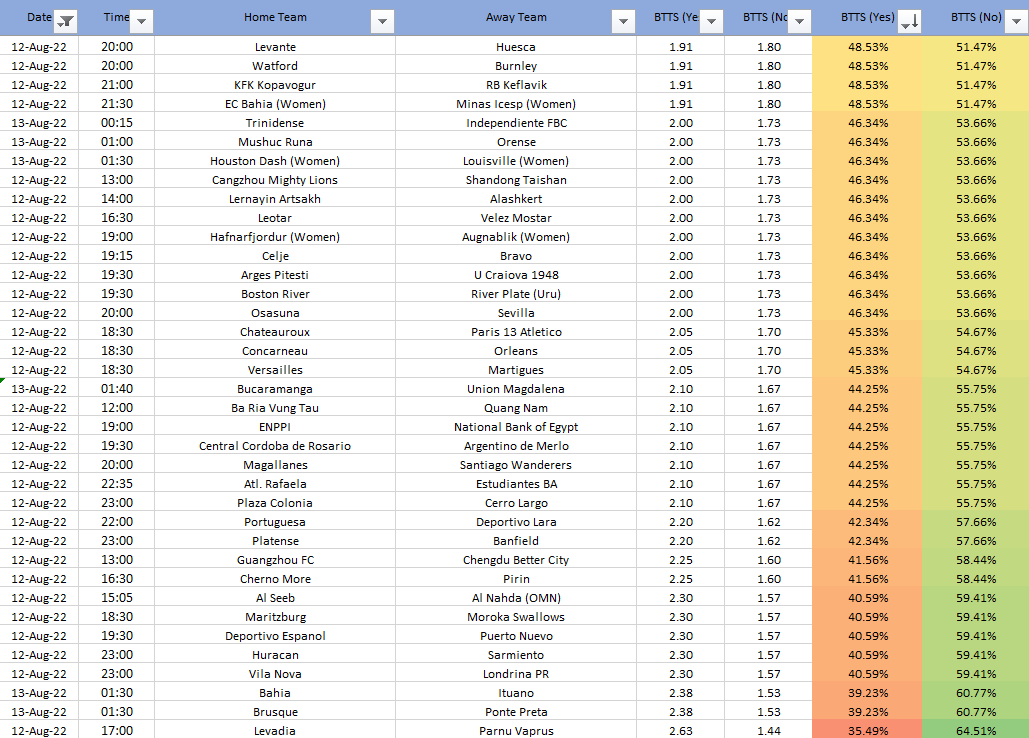Select the Union Magdalena cell
Viewport: 1029px width, 738px height.
pyautogui.click(x=516, y=389)
